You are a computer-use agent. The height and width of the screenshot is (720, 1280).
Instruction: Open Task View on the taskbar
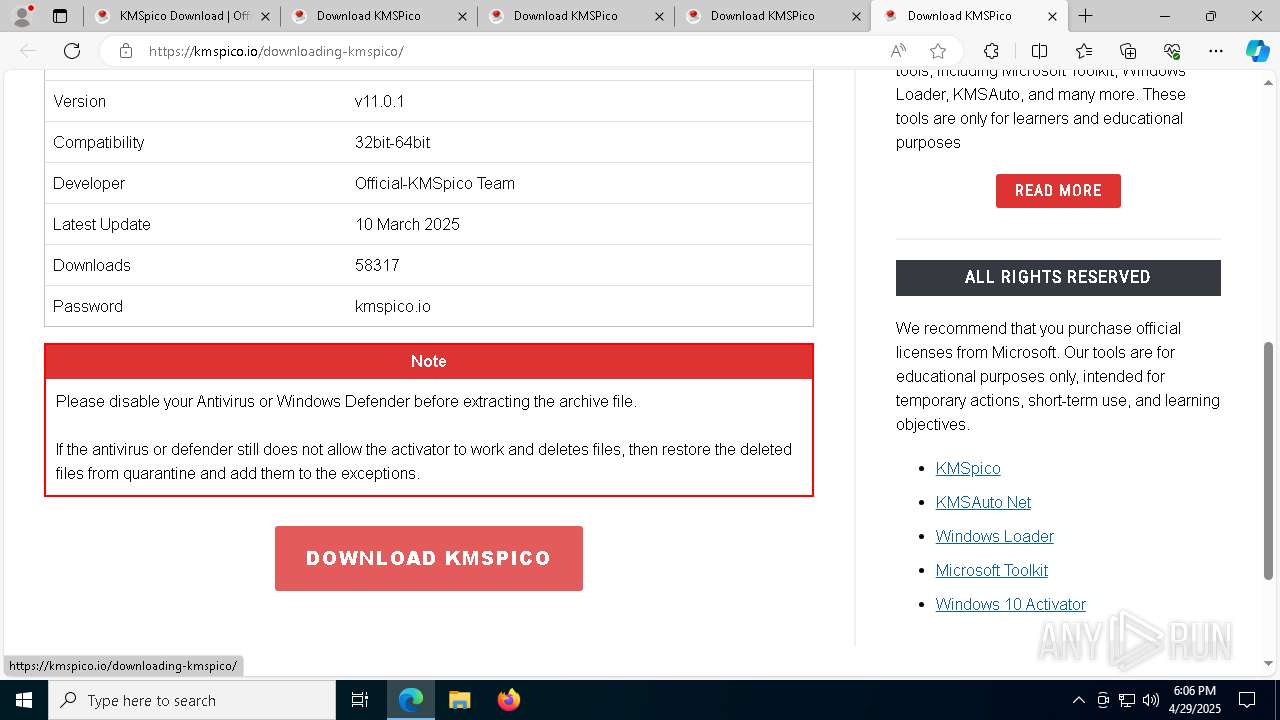tap(360, 700)
